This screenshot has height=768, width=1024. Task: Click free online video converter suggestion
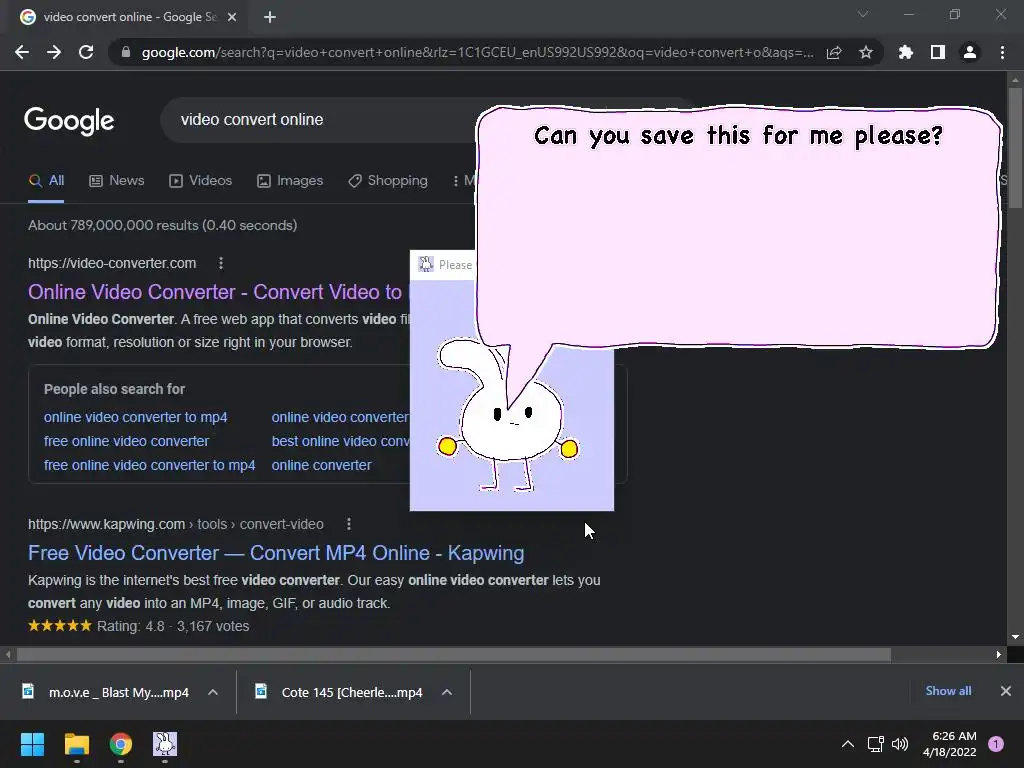click(x=127, y=441)
